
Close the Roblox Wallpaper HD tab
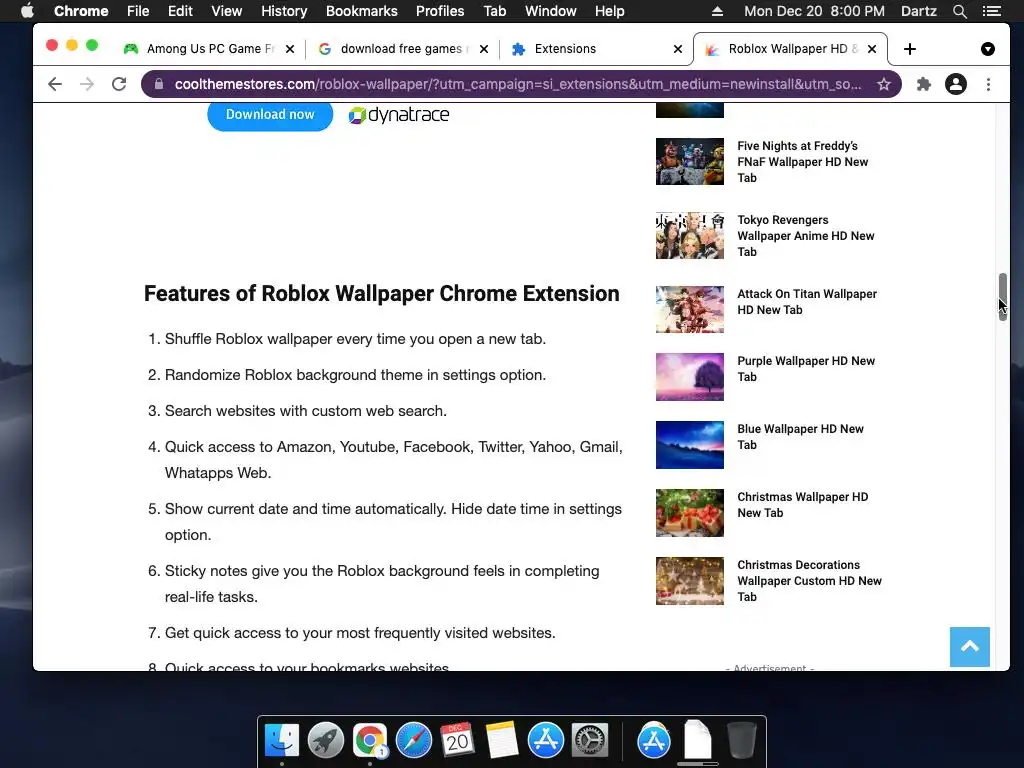click(x=872, y=49)
